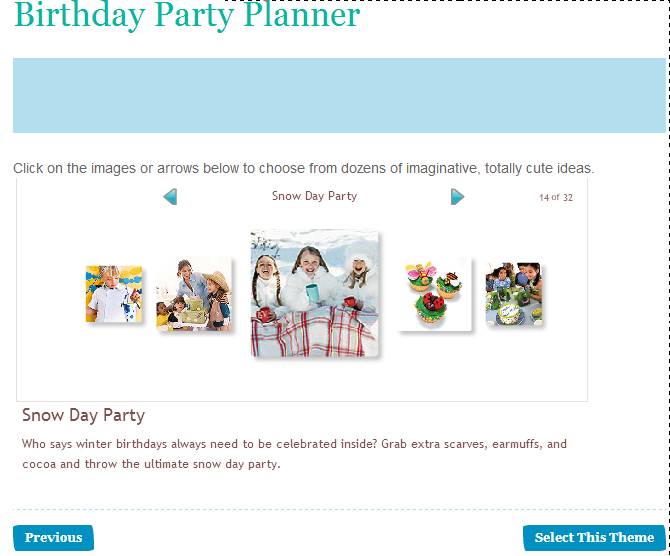The height and width of the screenshot is (556, 670).
Task: Click the 14 of 32 counter
Action: tap(555, 197)
